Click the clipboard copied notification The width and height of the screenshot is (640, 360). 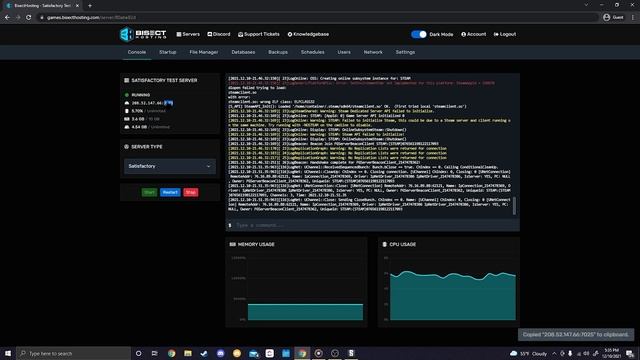pos(576,335)
